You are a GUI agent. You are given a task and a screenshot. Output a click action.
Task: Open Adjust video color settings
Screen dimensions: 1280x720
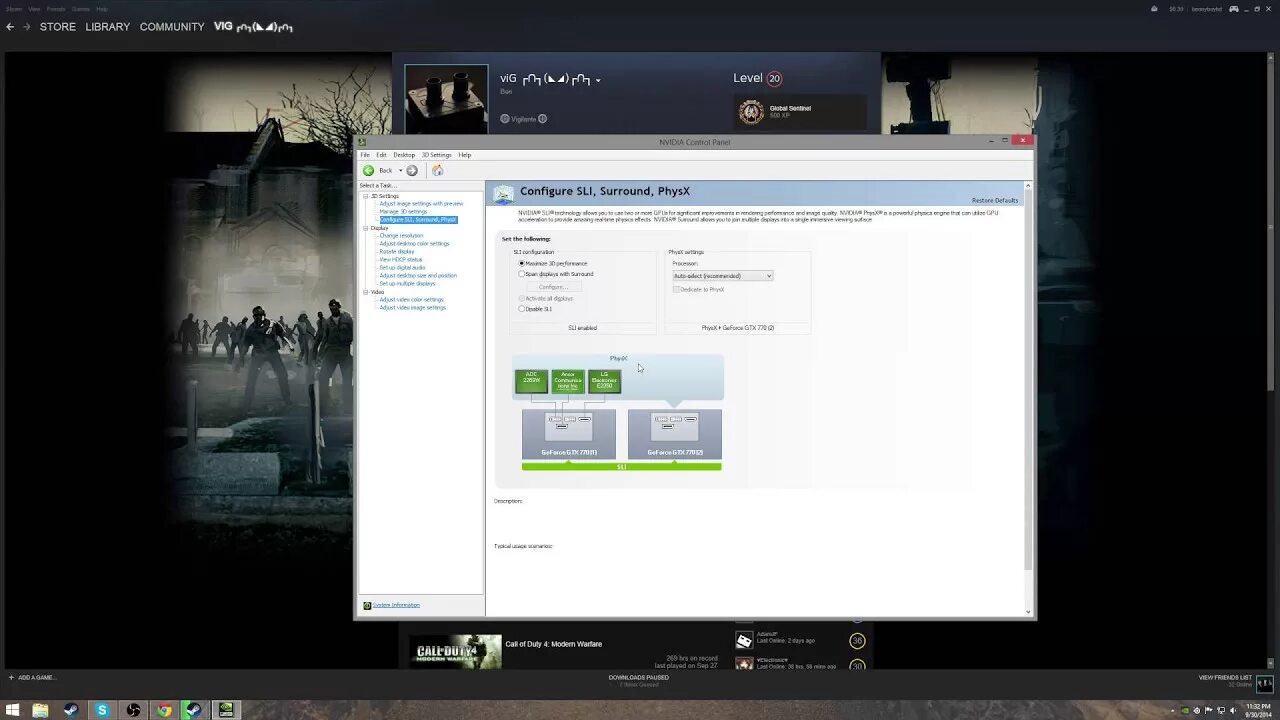point(411,300)
